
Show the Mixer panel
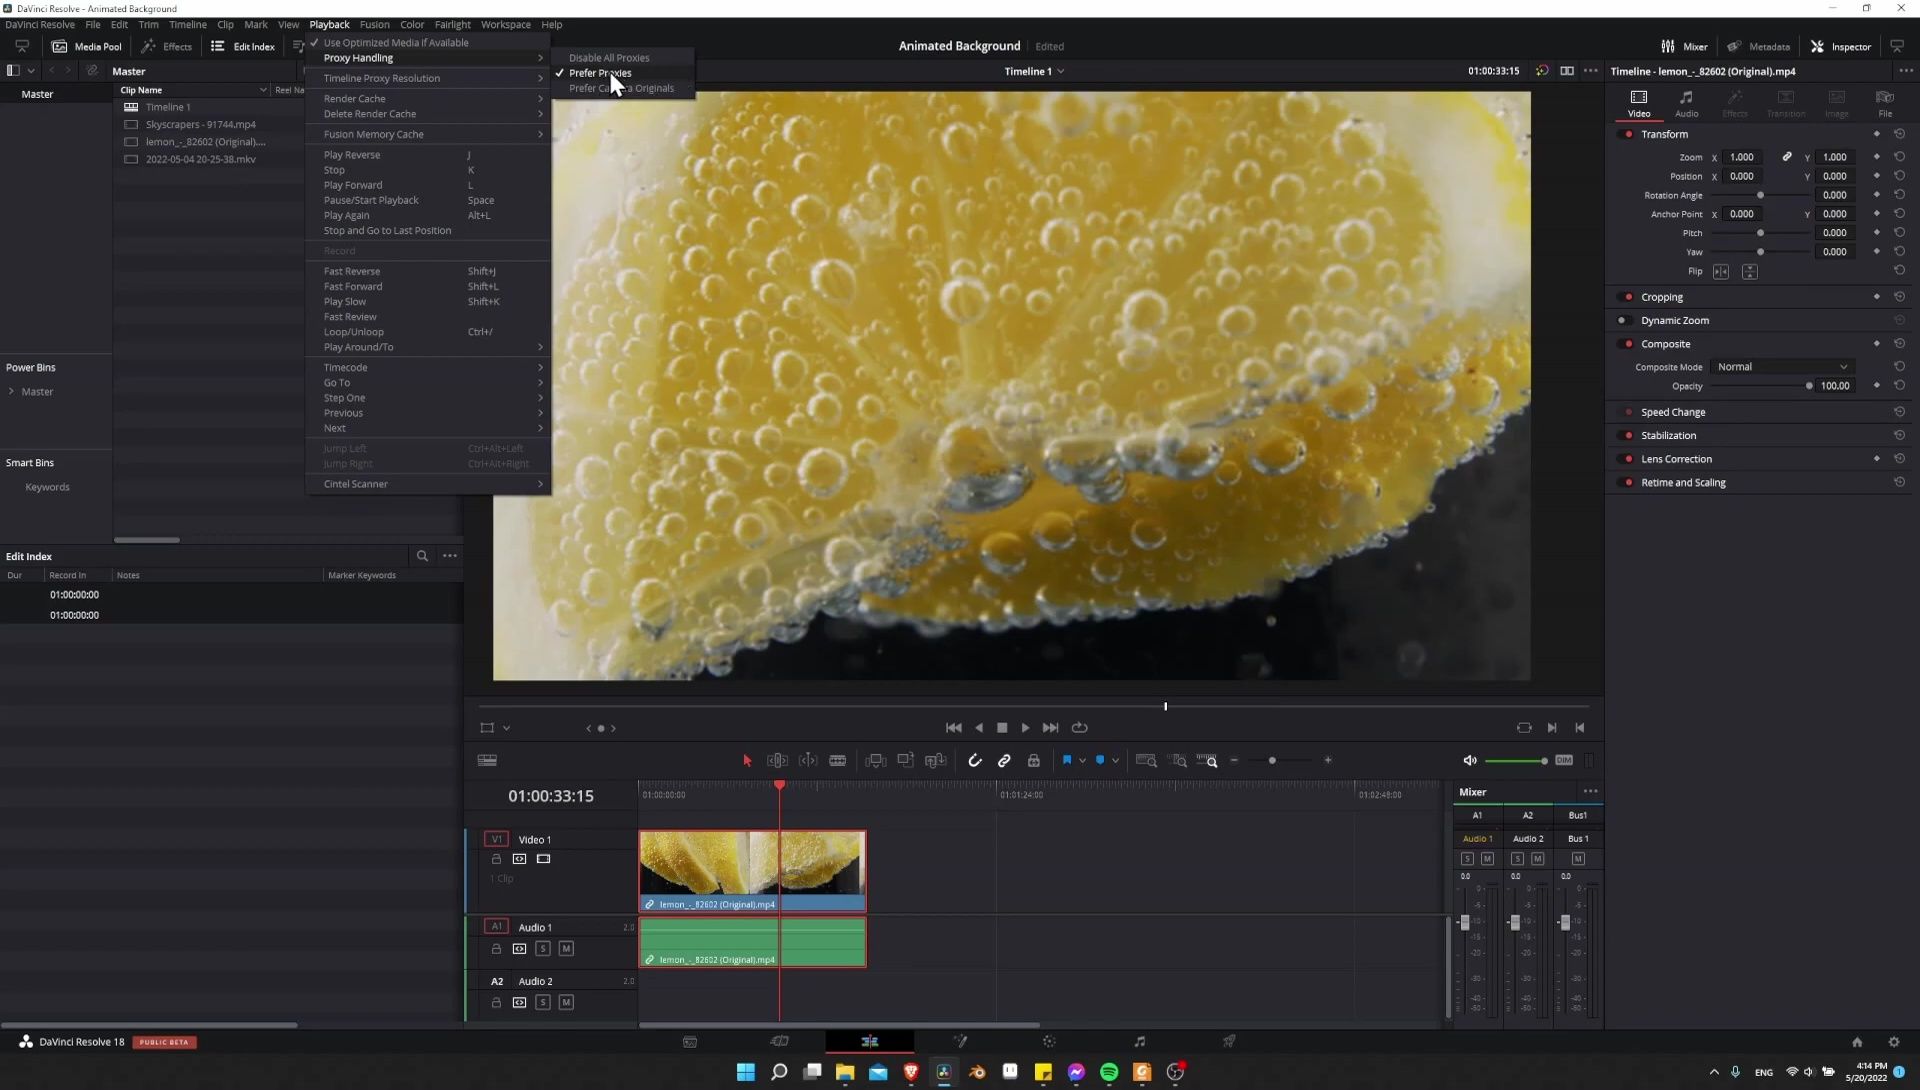pos(1684,46)
